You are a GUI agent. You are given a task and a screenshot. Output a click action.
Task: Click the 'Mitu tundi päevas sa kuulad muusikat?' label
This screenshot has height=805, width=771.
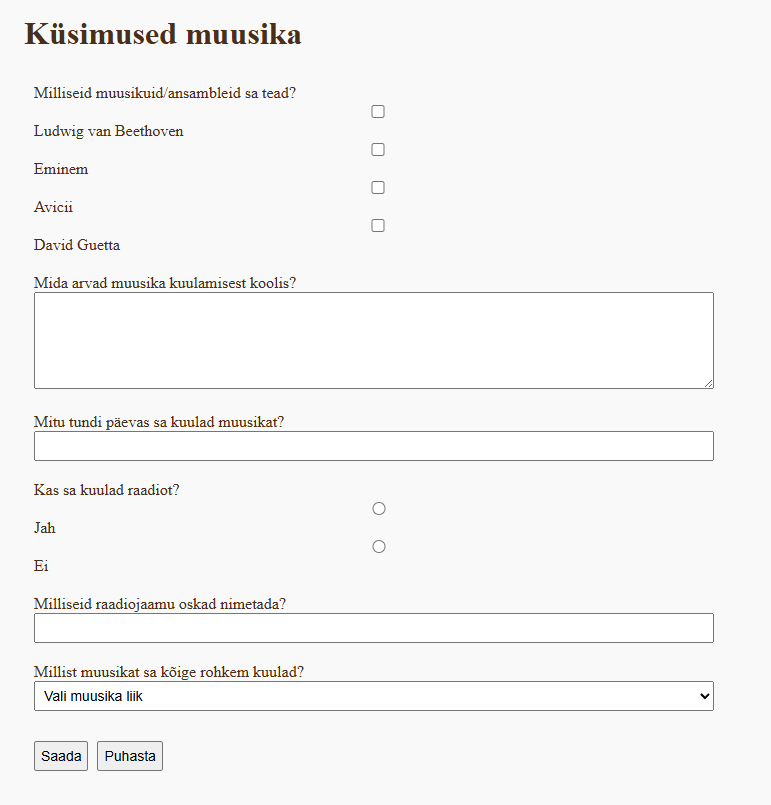click(159, 422)
